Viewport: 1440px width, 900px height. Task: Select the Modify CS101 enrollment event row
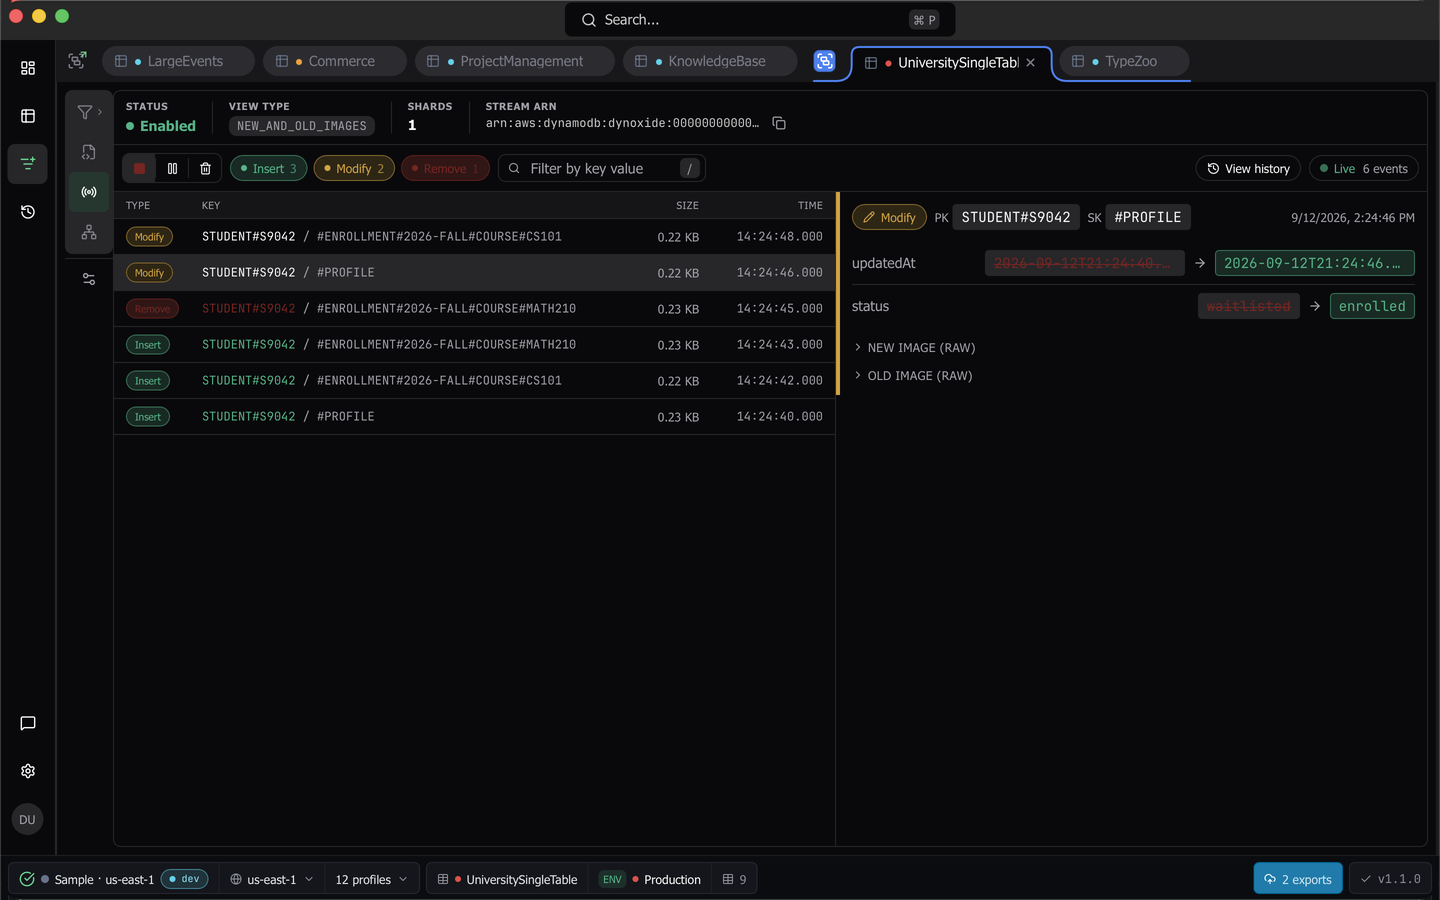pyautogui.click(x=475, y=237)
